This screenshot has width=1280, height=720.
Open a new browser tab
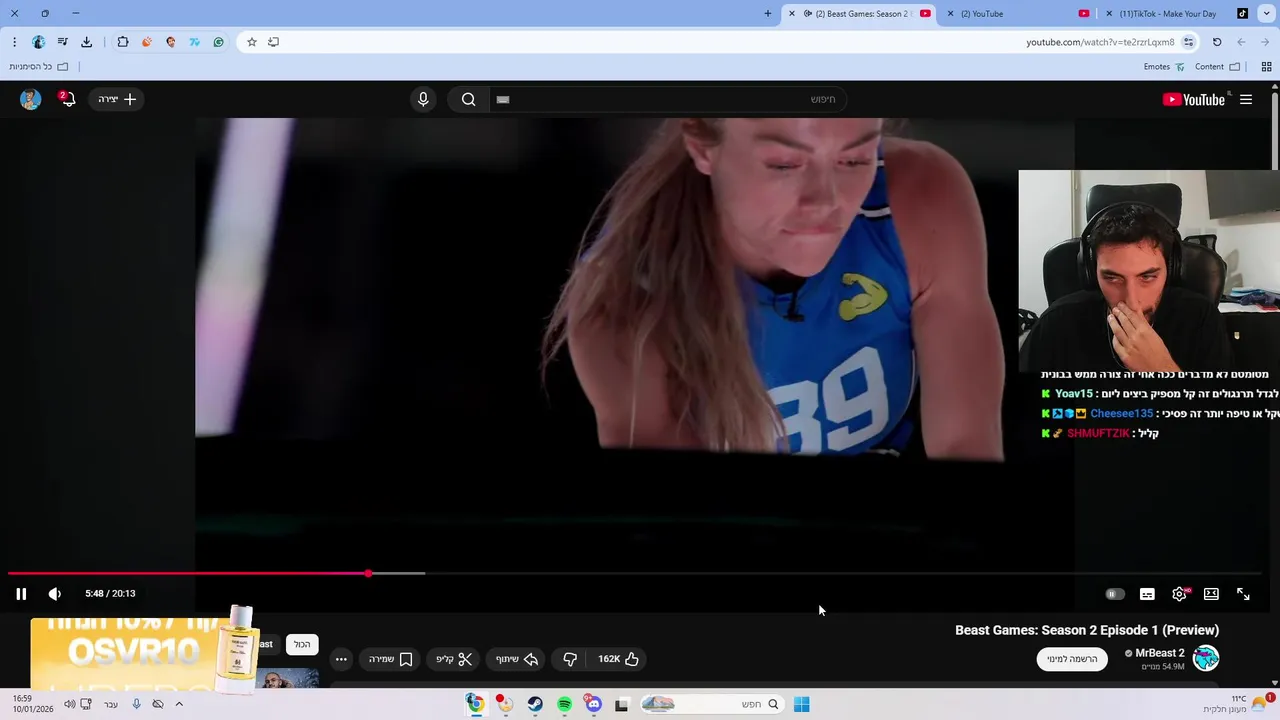(x=768, y=14)
